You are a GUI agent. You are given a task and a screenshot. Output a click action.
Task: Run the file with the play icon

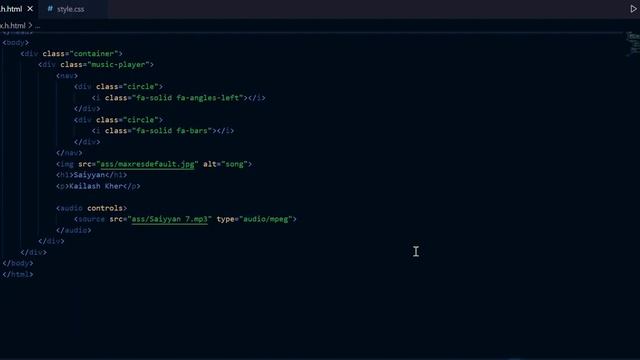(x=633, y=9)
